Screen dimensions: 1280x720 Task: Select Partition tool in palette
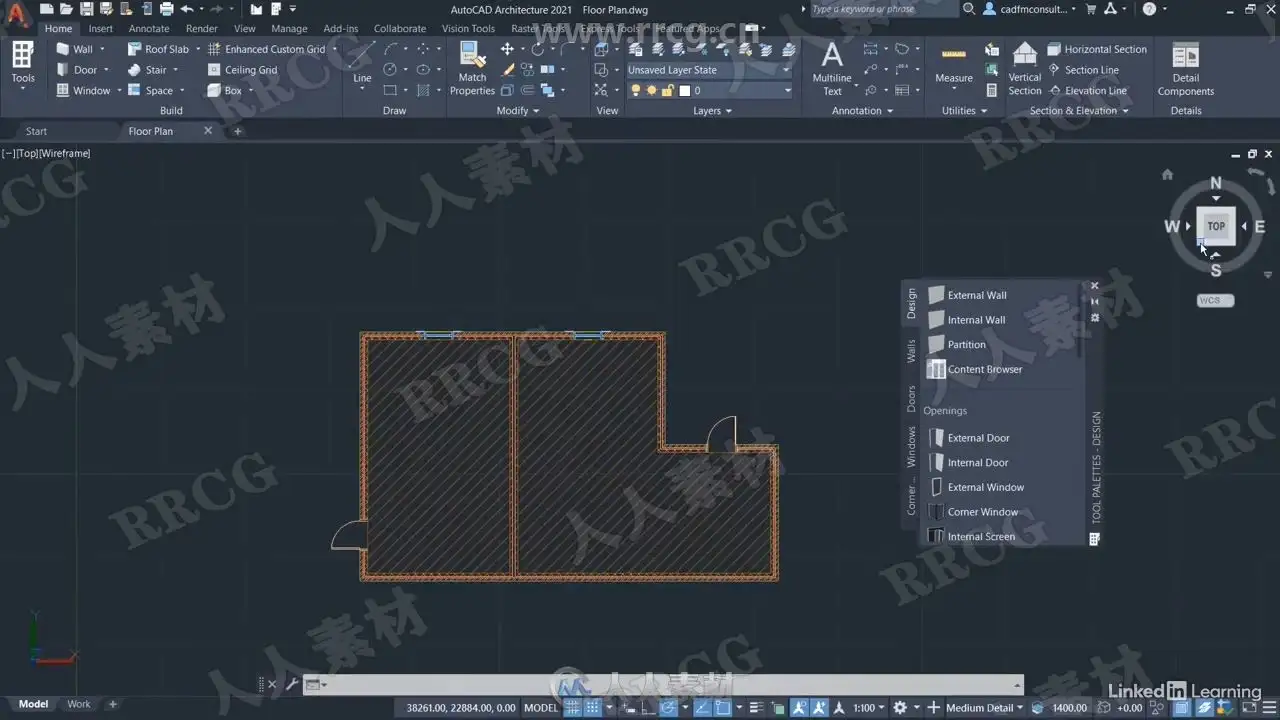(x=956, y=344)
